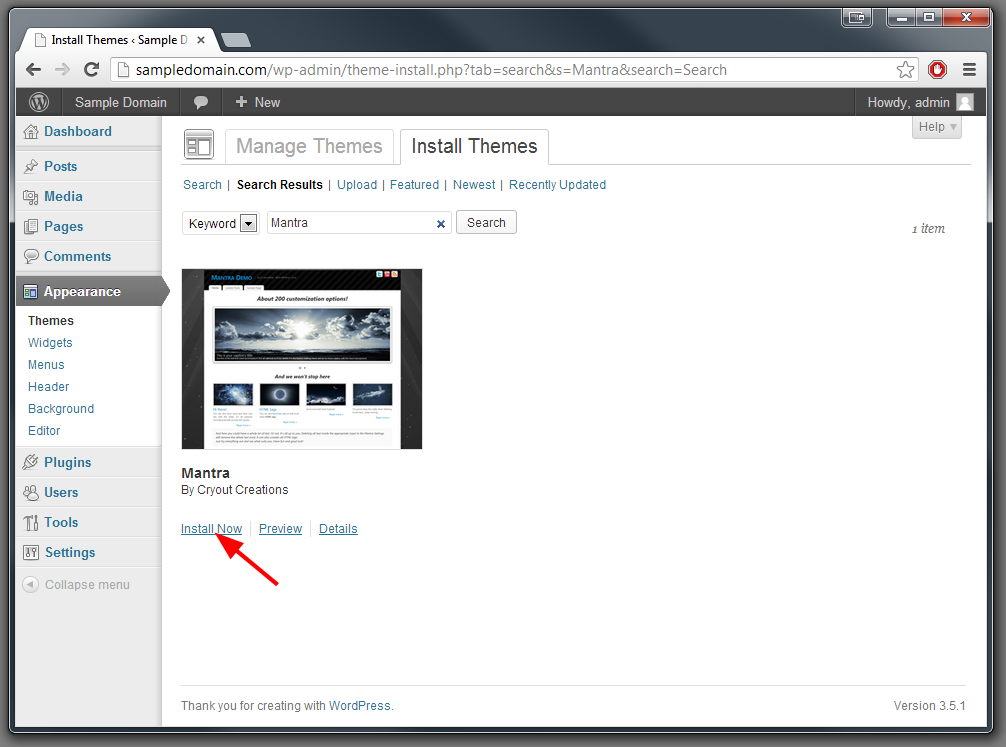The image size is (1006, 747).
Task: Switch to the Manage Themes tab
Action: click(x=309, y=146)
